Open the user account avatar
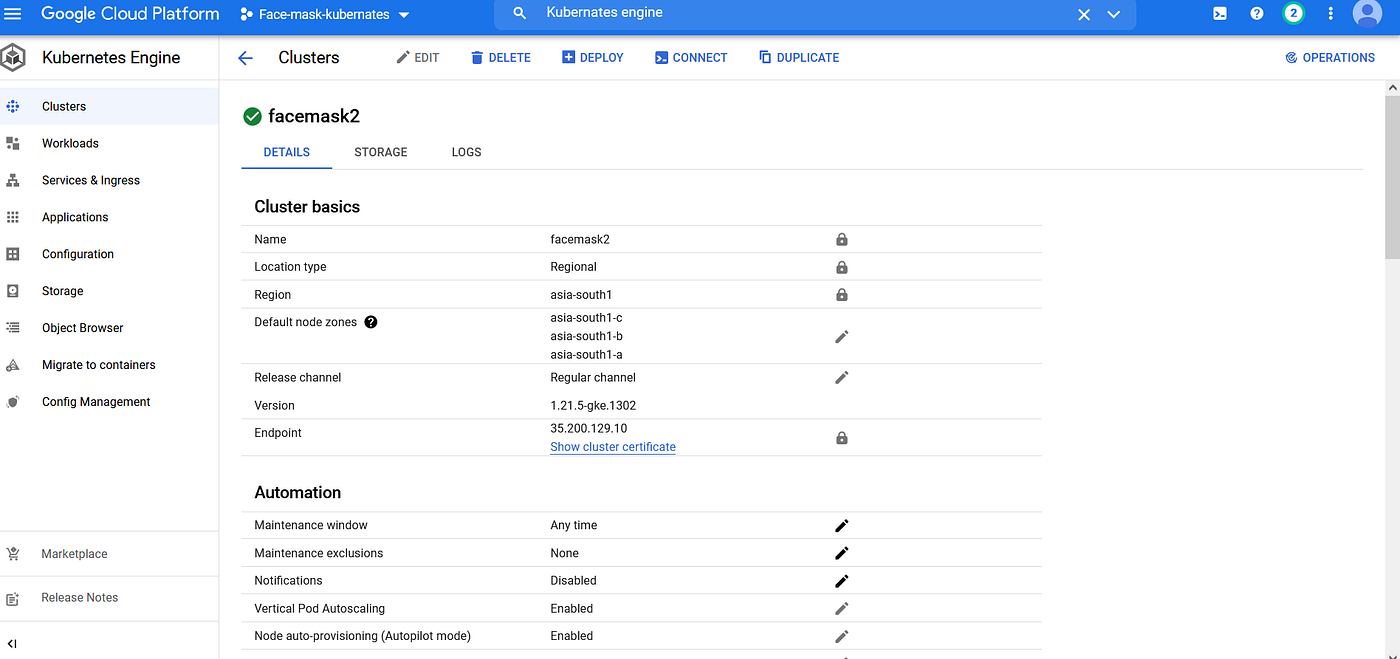The width and height of the screenshot is (1400, 659). [x=1367, y=14]
